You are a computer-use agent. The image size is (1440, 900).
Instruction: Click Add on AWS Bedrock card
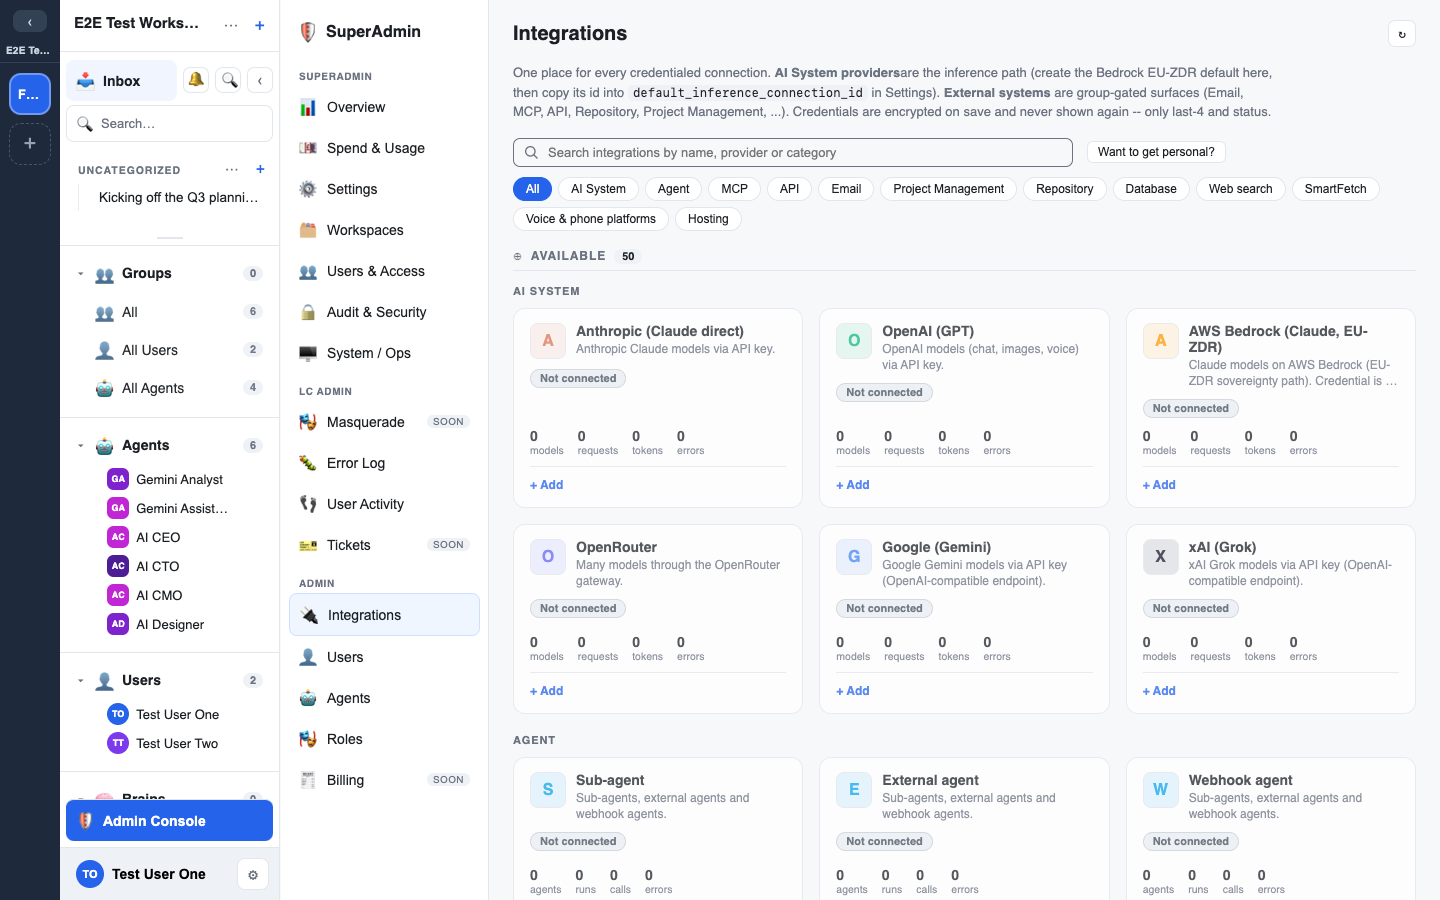(x=1159, y=485)
